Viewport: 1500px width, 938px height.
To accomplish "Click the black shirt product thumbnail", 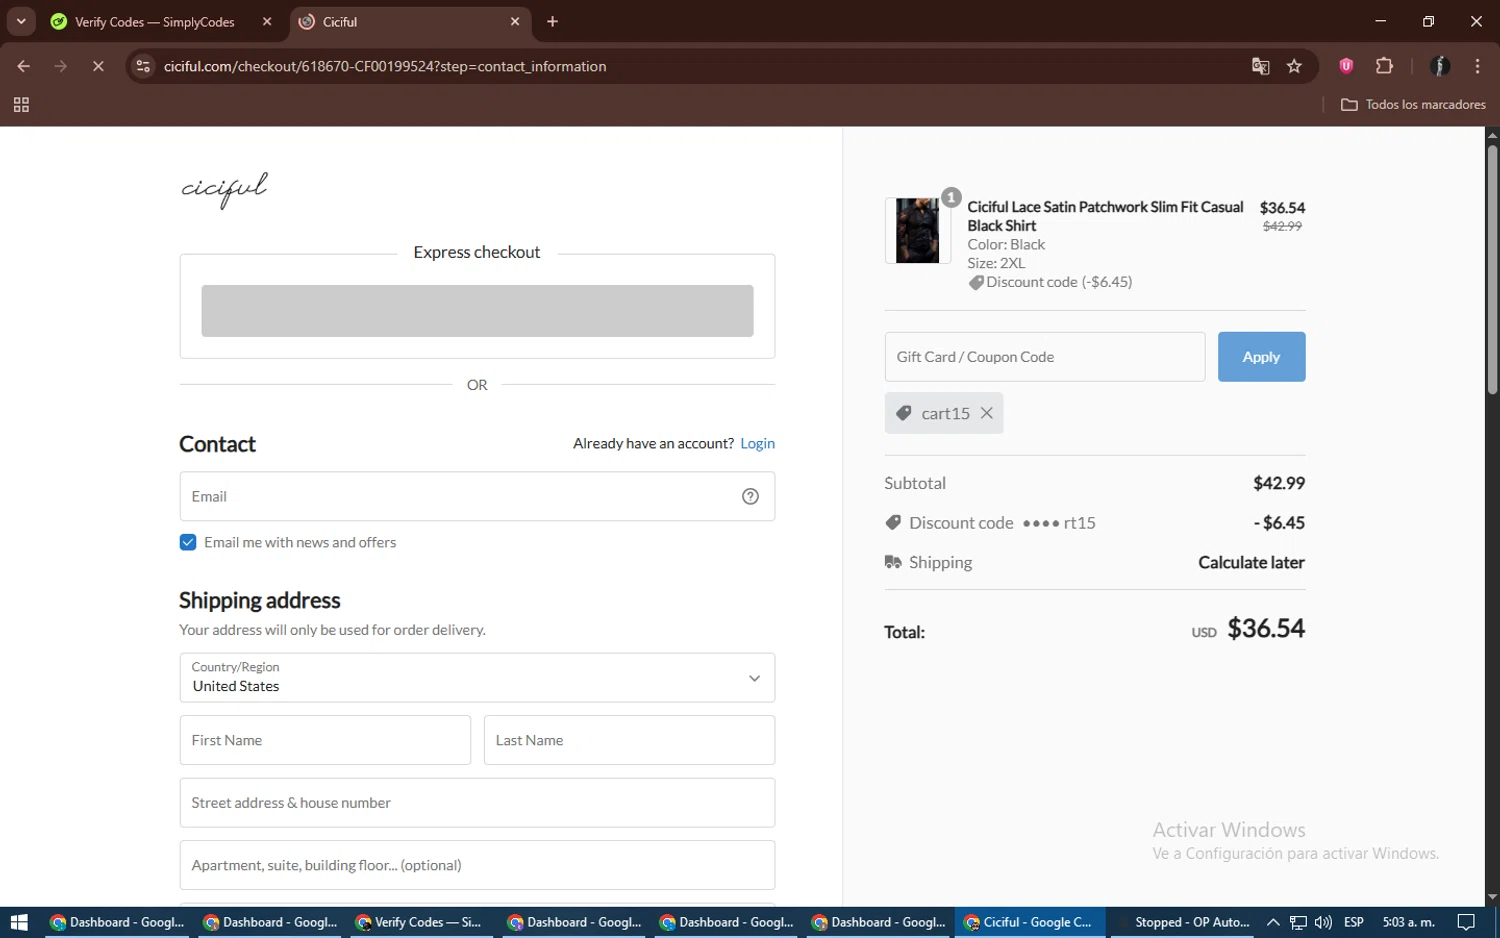I will pyautogui.click(x=917, y=231).
